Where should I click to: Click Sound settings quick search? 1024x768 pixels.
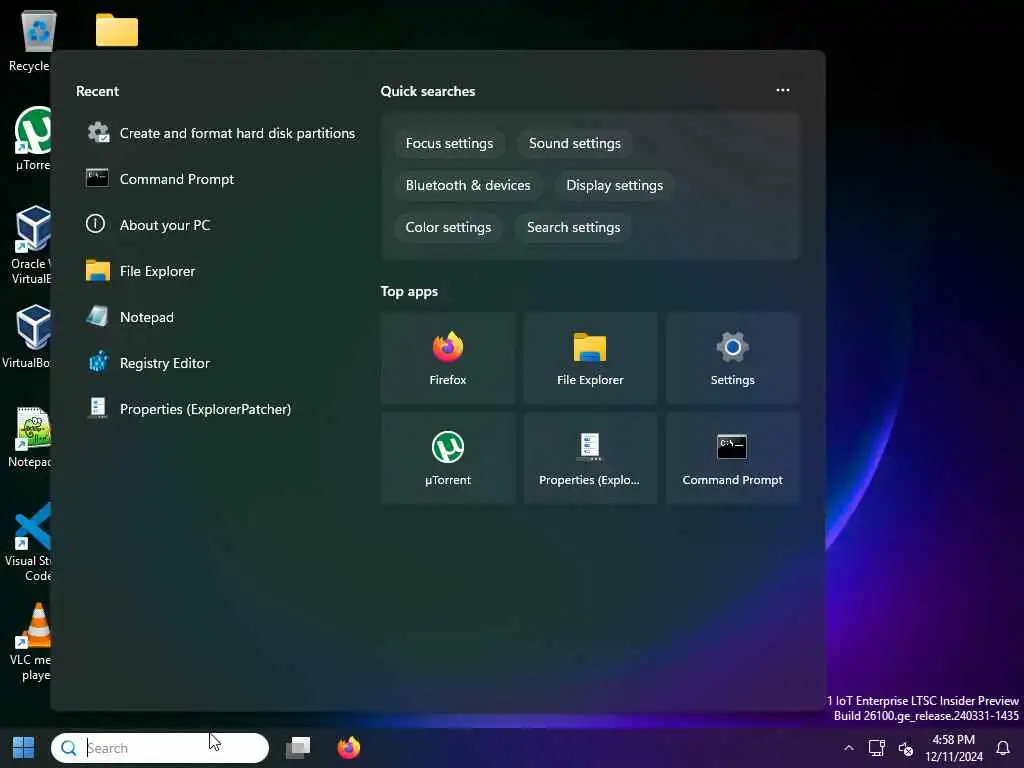[575, 143]
